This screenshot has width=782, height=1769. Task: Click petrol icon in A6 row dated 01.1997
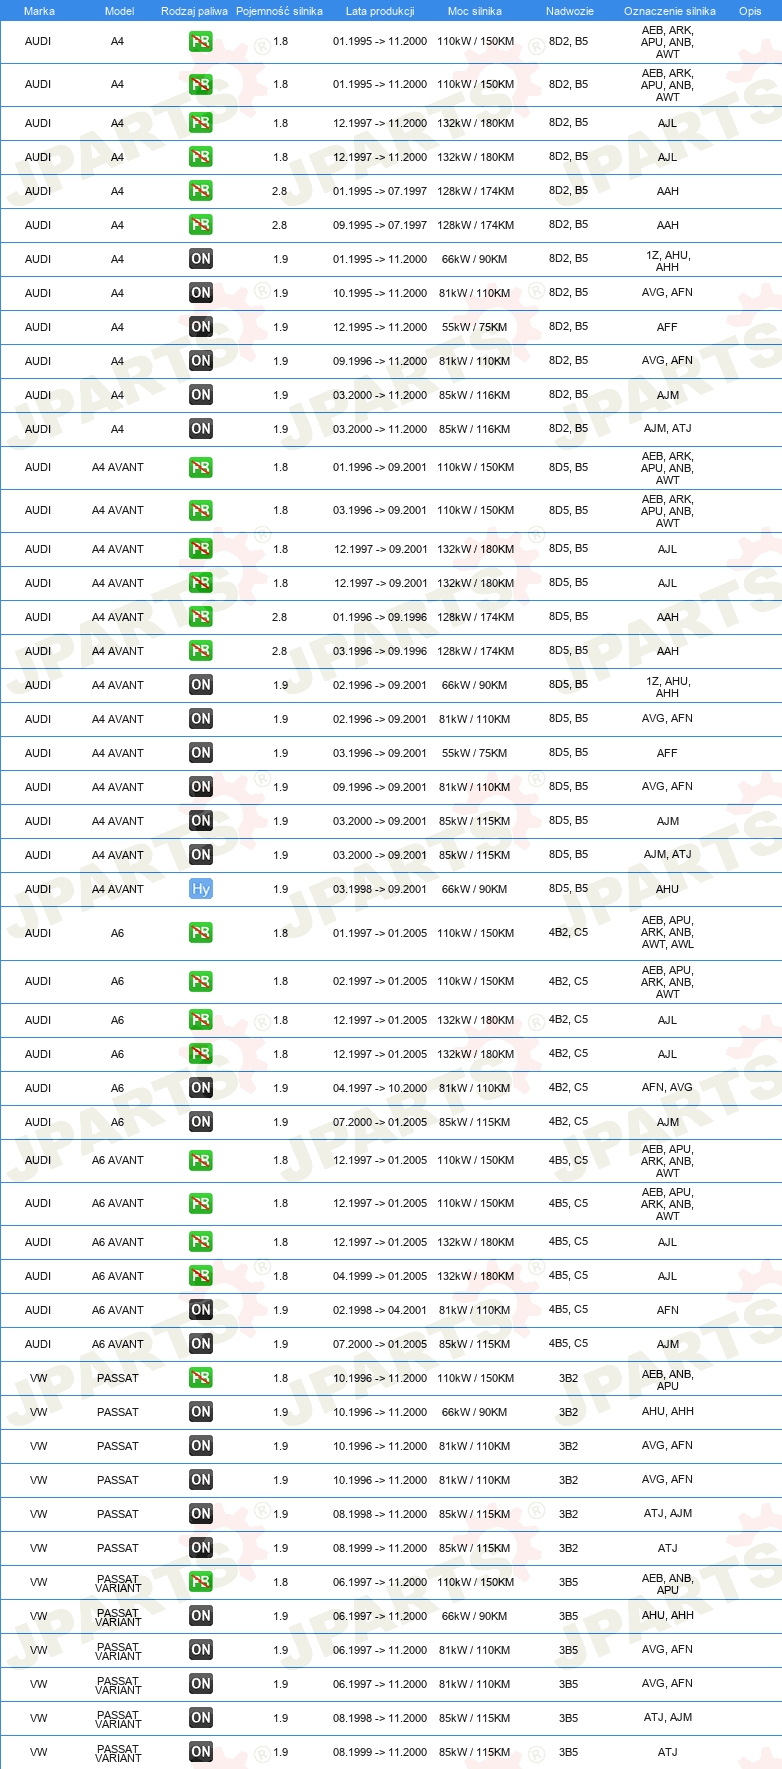(x=201, y=932)
